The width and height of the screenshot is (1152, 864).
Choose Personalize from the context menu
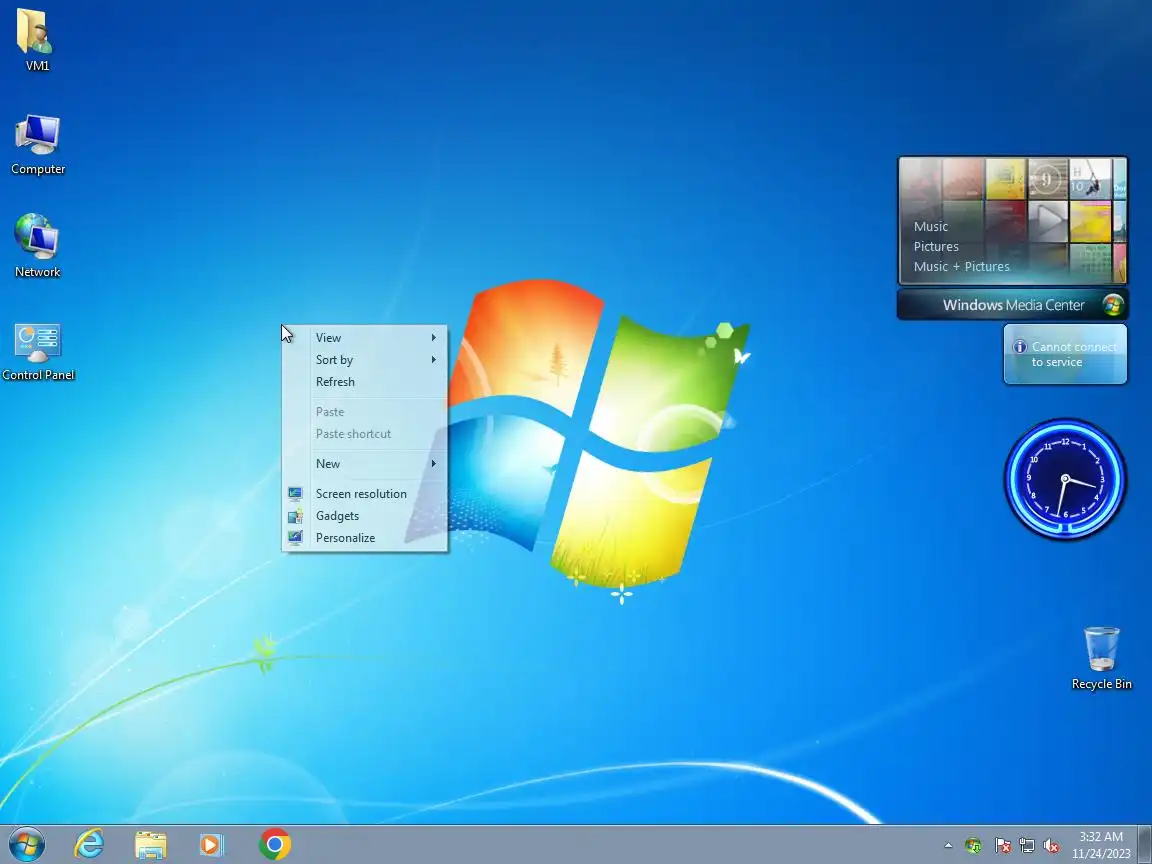(365, 538)
